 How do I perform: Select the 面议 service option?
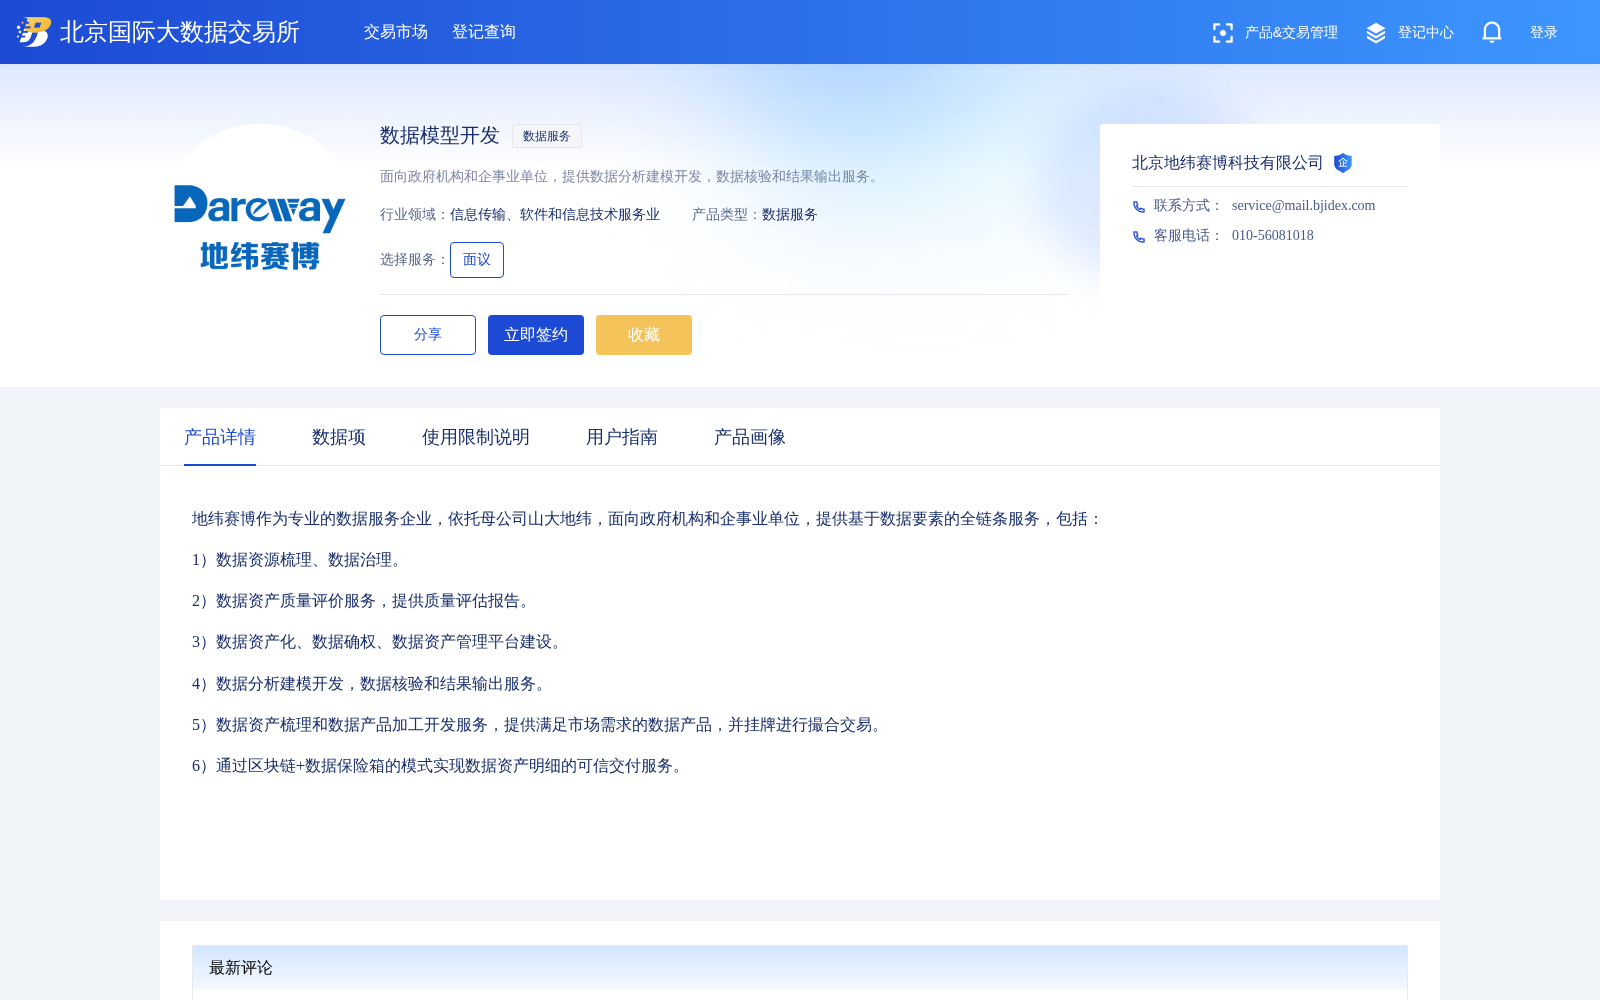(x=477, y=260)
